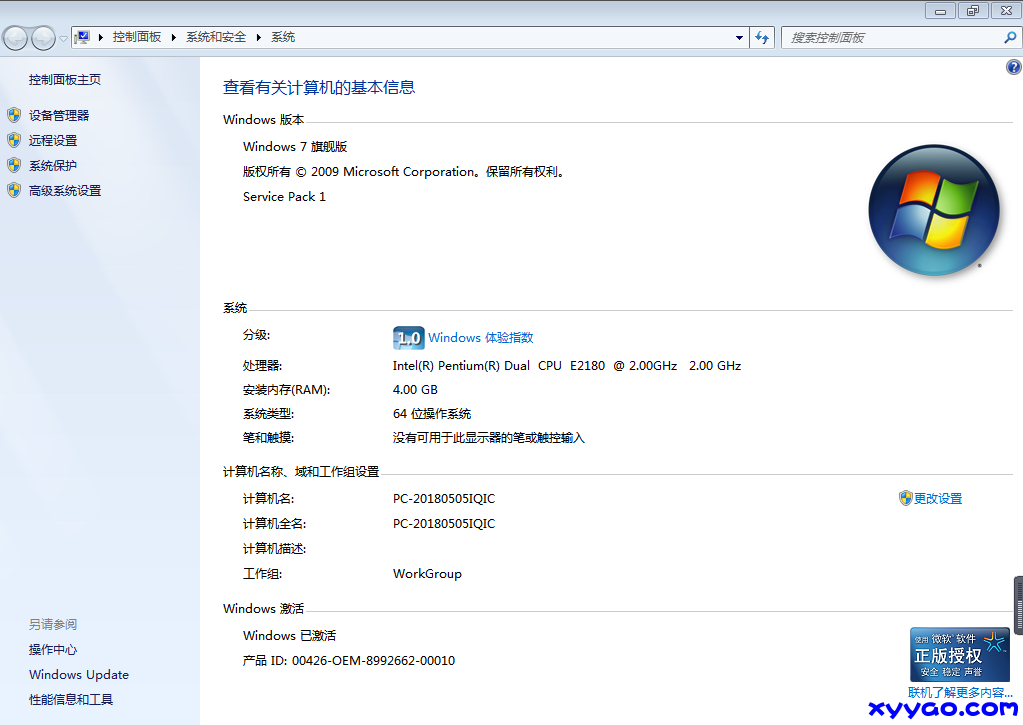Image resolution: width=1023 pixels, height=725 pixels.
Task: Click 更改设置 next to computer name
Action: pos(937,498)
